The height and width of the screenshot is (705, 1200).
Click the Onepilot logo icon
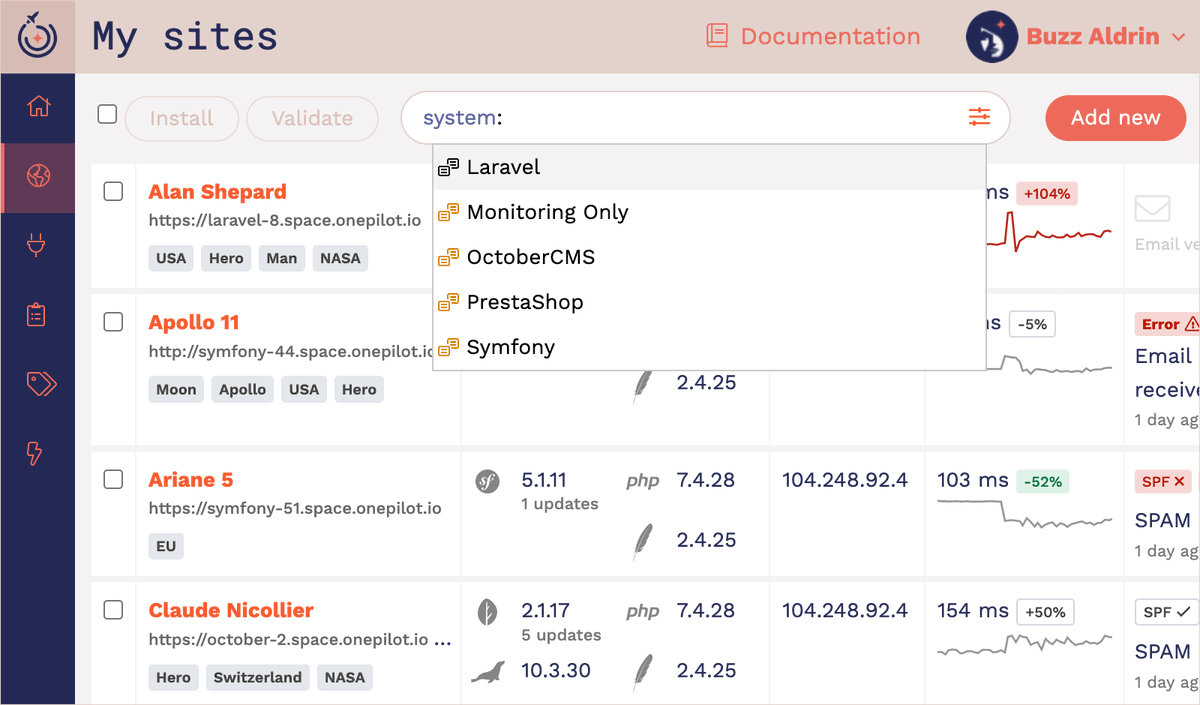pos(38,36)
